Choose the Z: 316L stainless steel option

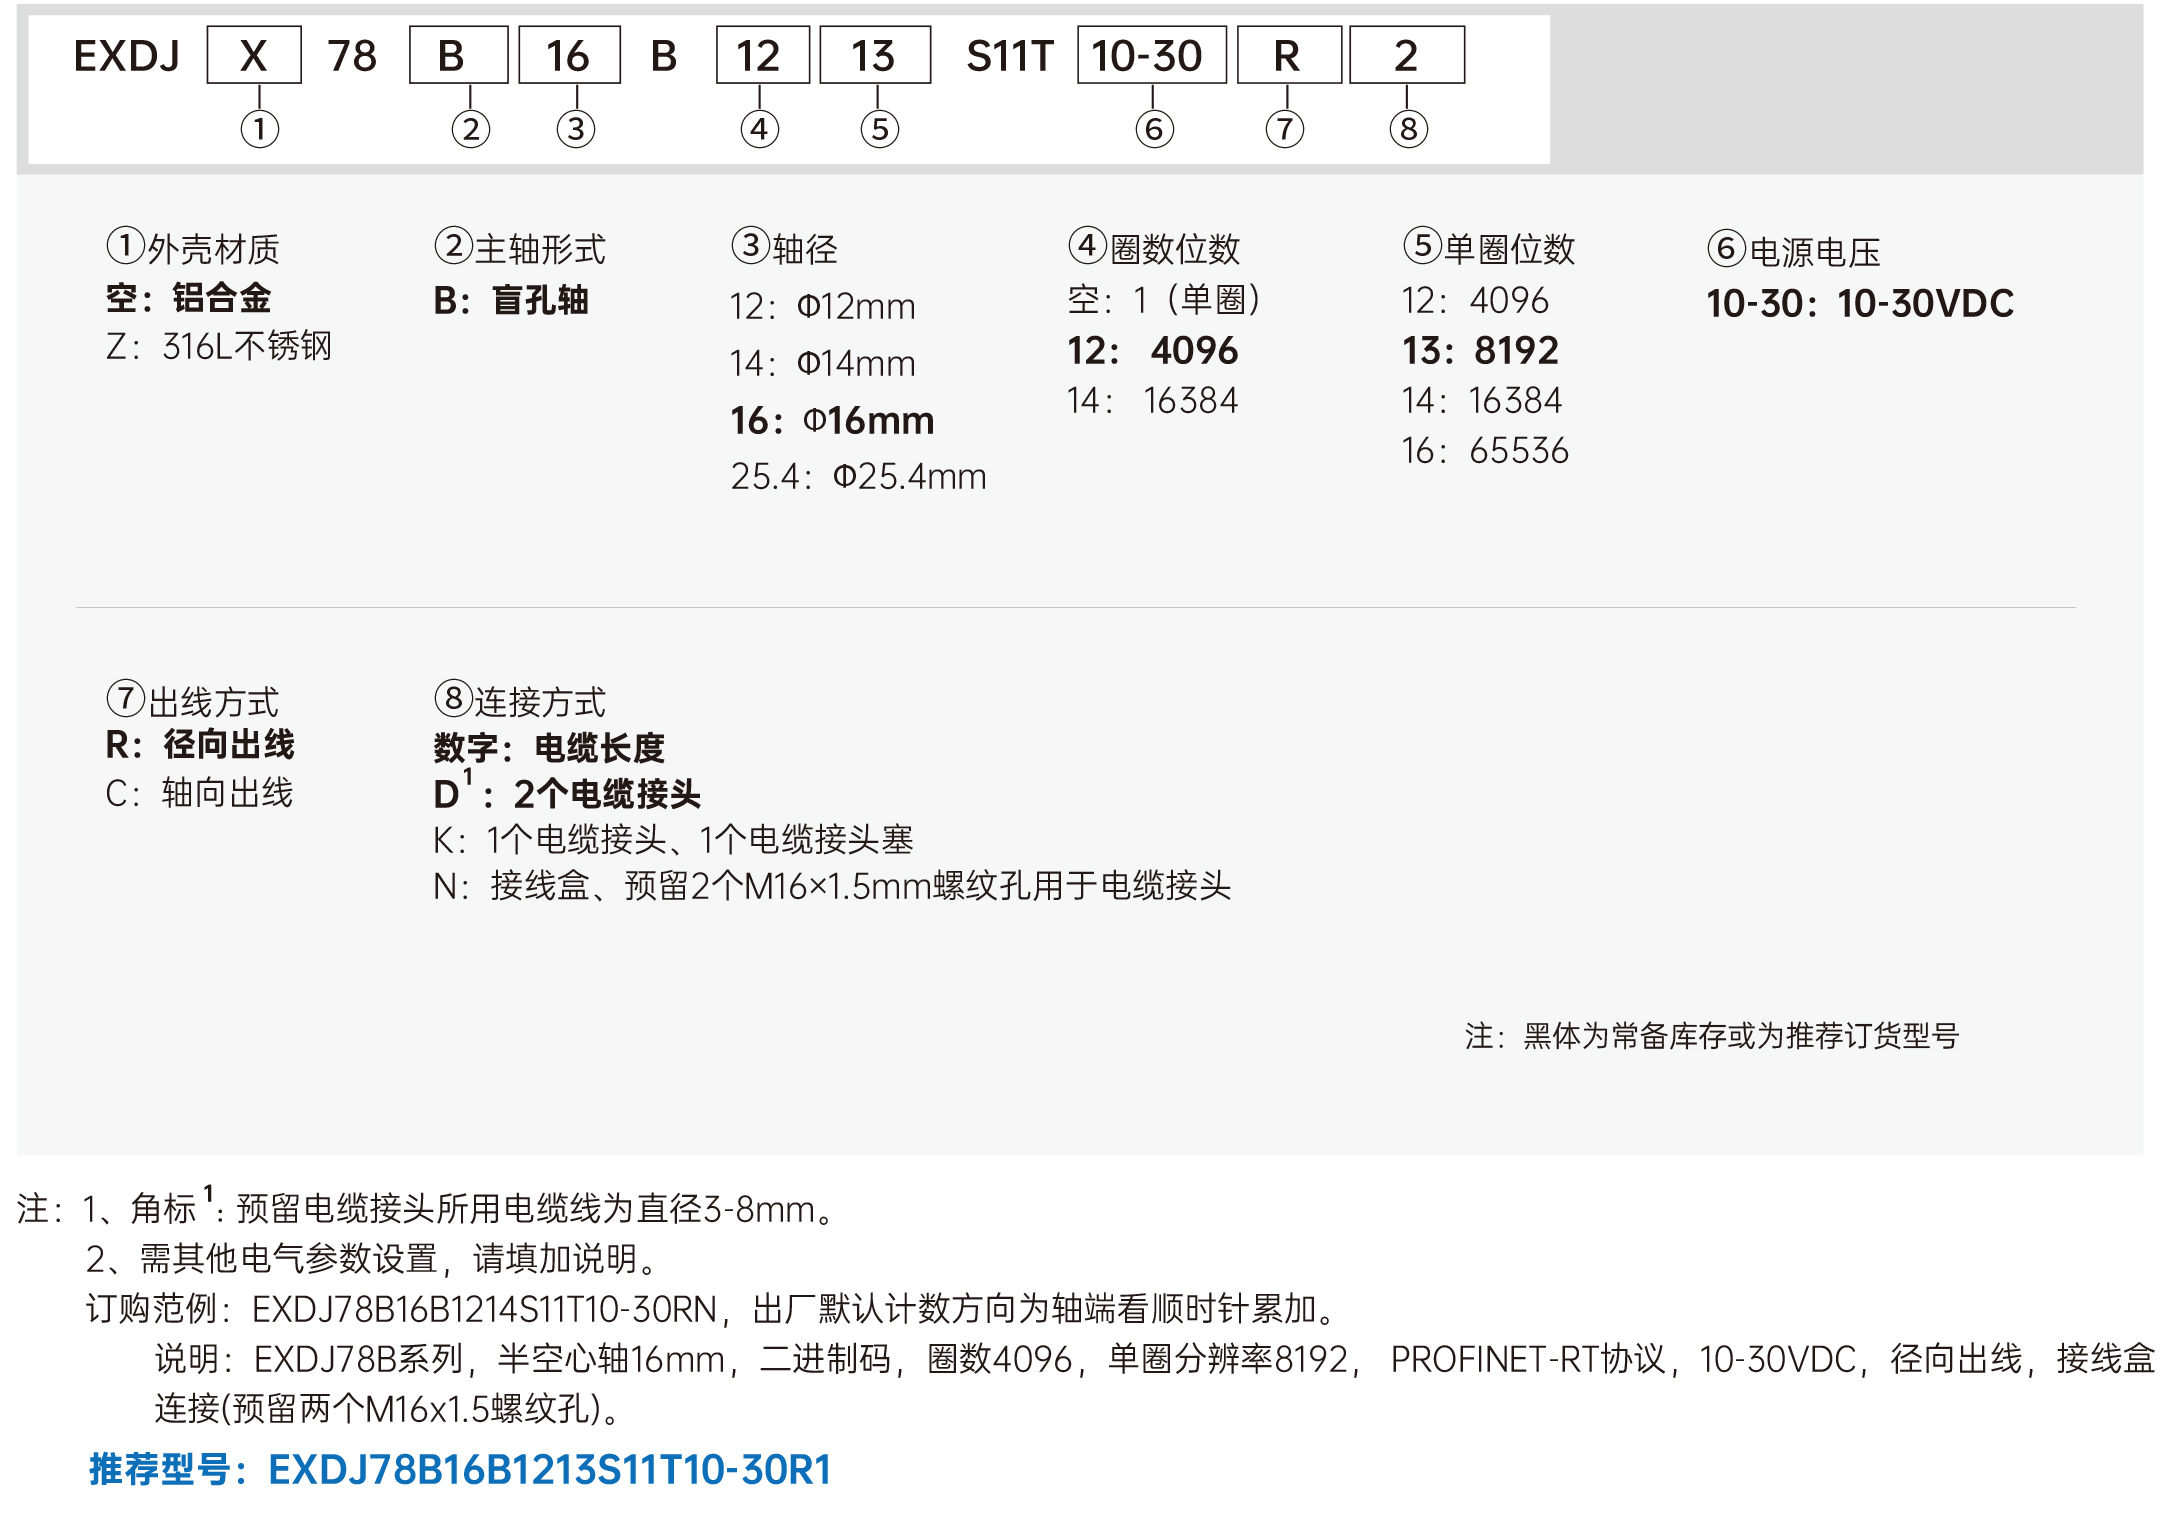(219, 347)
